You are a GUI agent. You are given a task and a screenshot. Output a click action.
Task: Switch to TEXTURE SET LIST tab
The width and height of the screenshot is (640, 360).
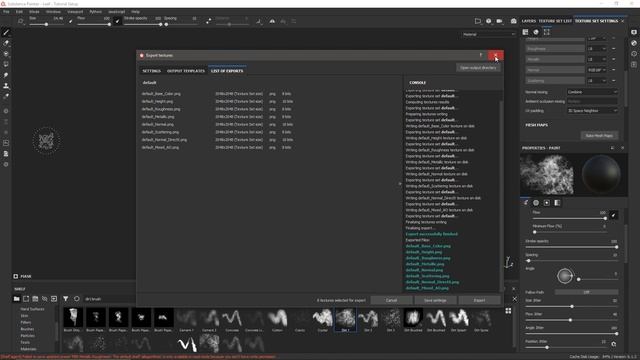(555, 21)
